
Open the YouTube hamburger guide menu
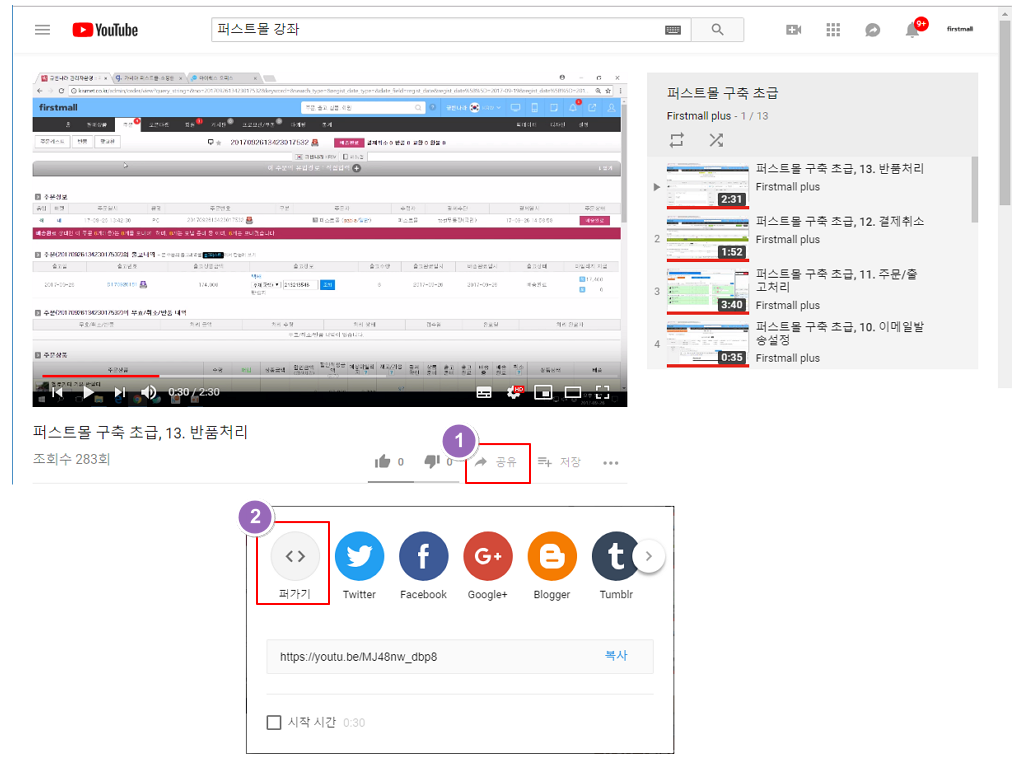click(43, 29)
